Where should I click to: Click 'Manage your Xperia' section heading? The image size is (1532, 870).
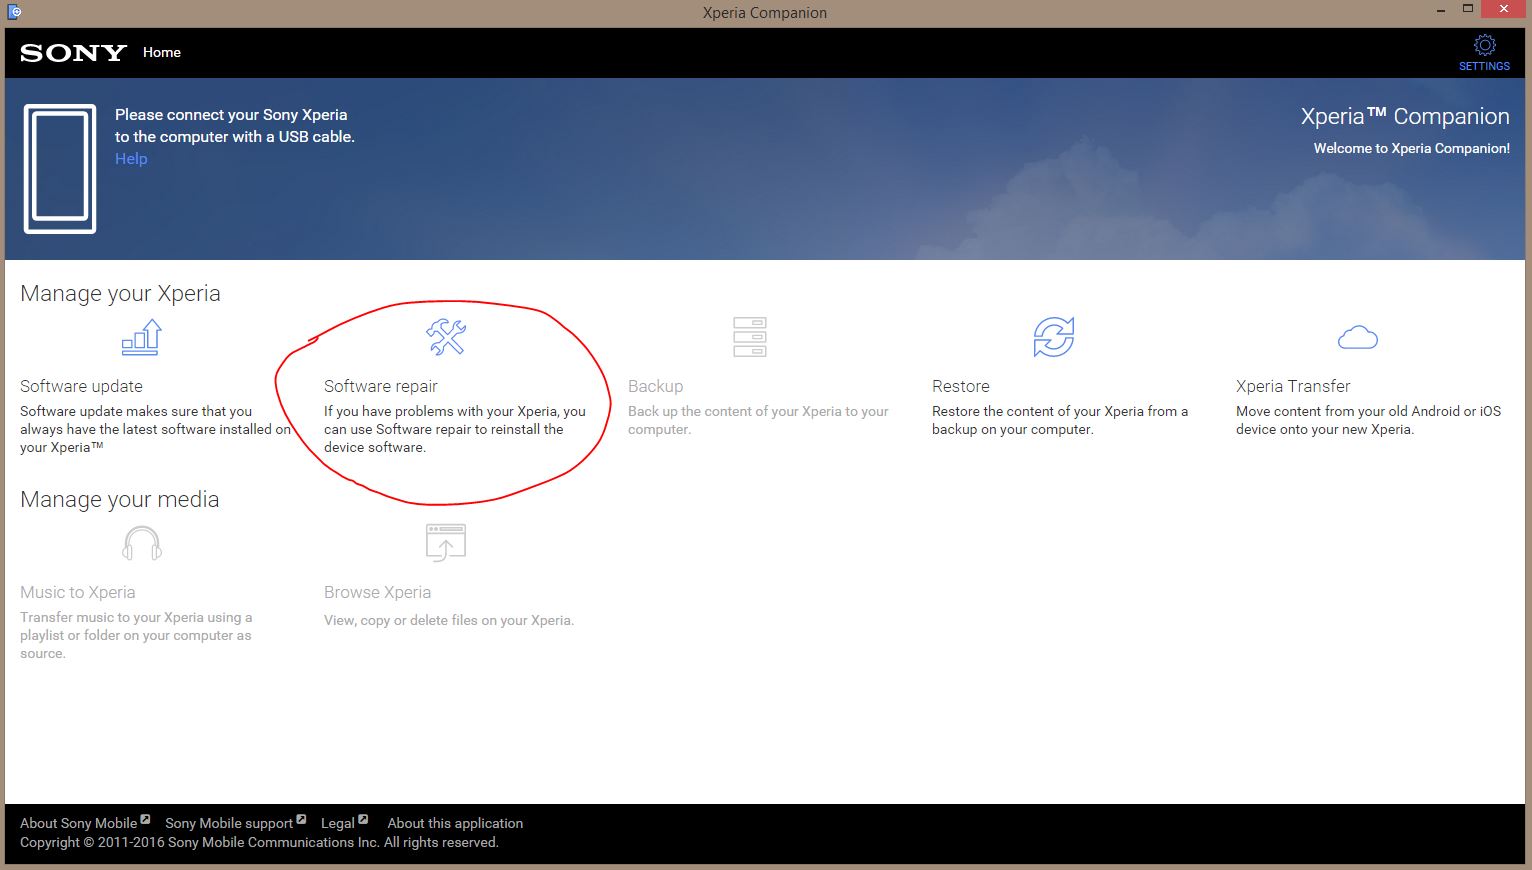(120, 293)
